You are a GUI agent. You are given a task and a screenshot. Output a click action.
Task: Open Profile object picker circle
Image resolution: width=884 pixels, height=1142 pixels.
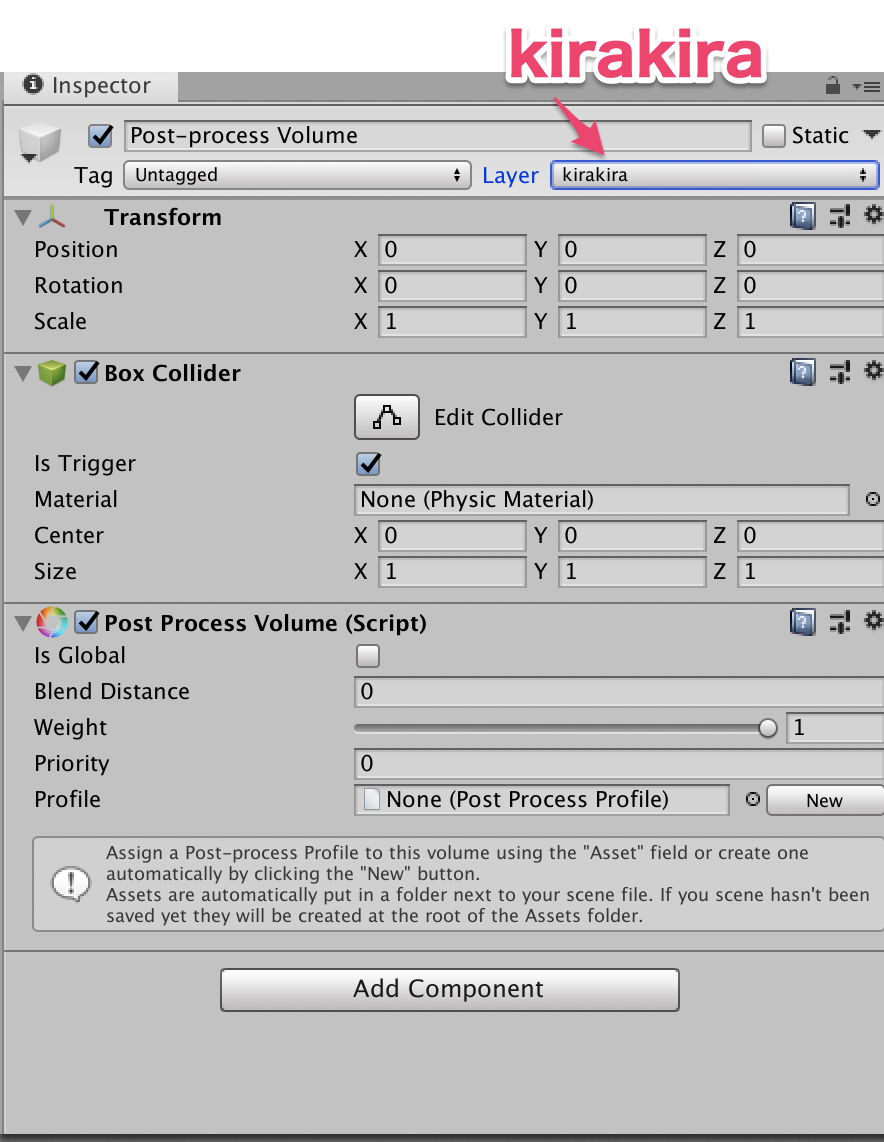(x=753, y=799)
